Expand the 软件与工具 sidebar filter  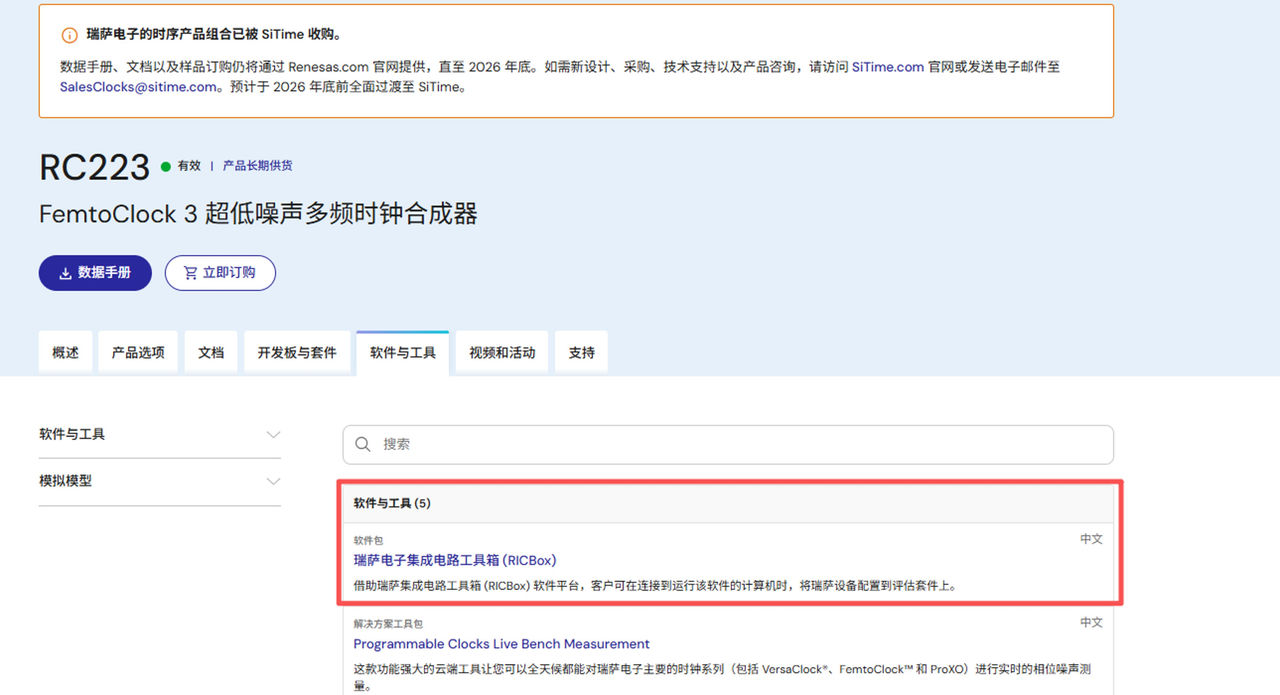click(160, 434)
